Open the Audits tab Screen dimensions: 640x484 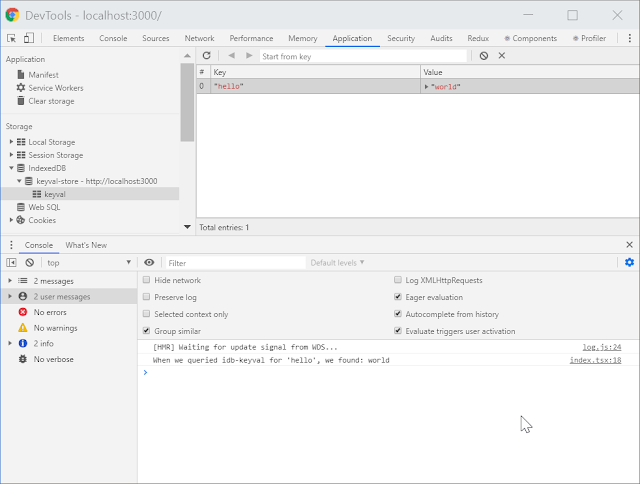coord(441,38)
